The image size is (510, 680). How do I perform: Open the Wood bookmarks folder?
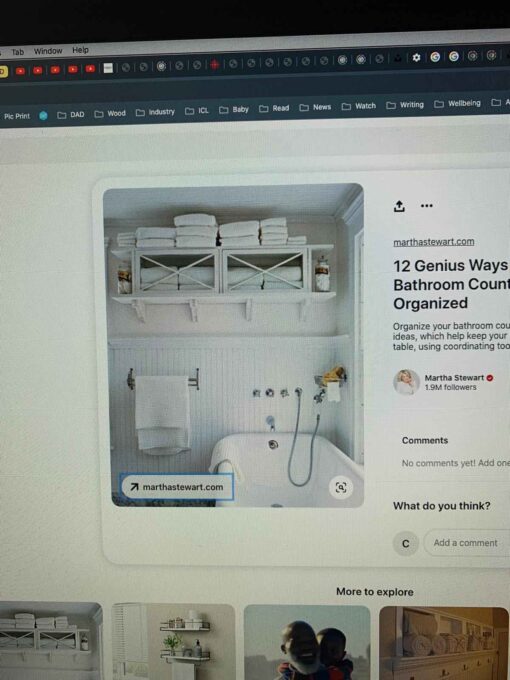pyautogui.click(x=110, y=114)
